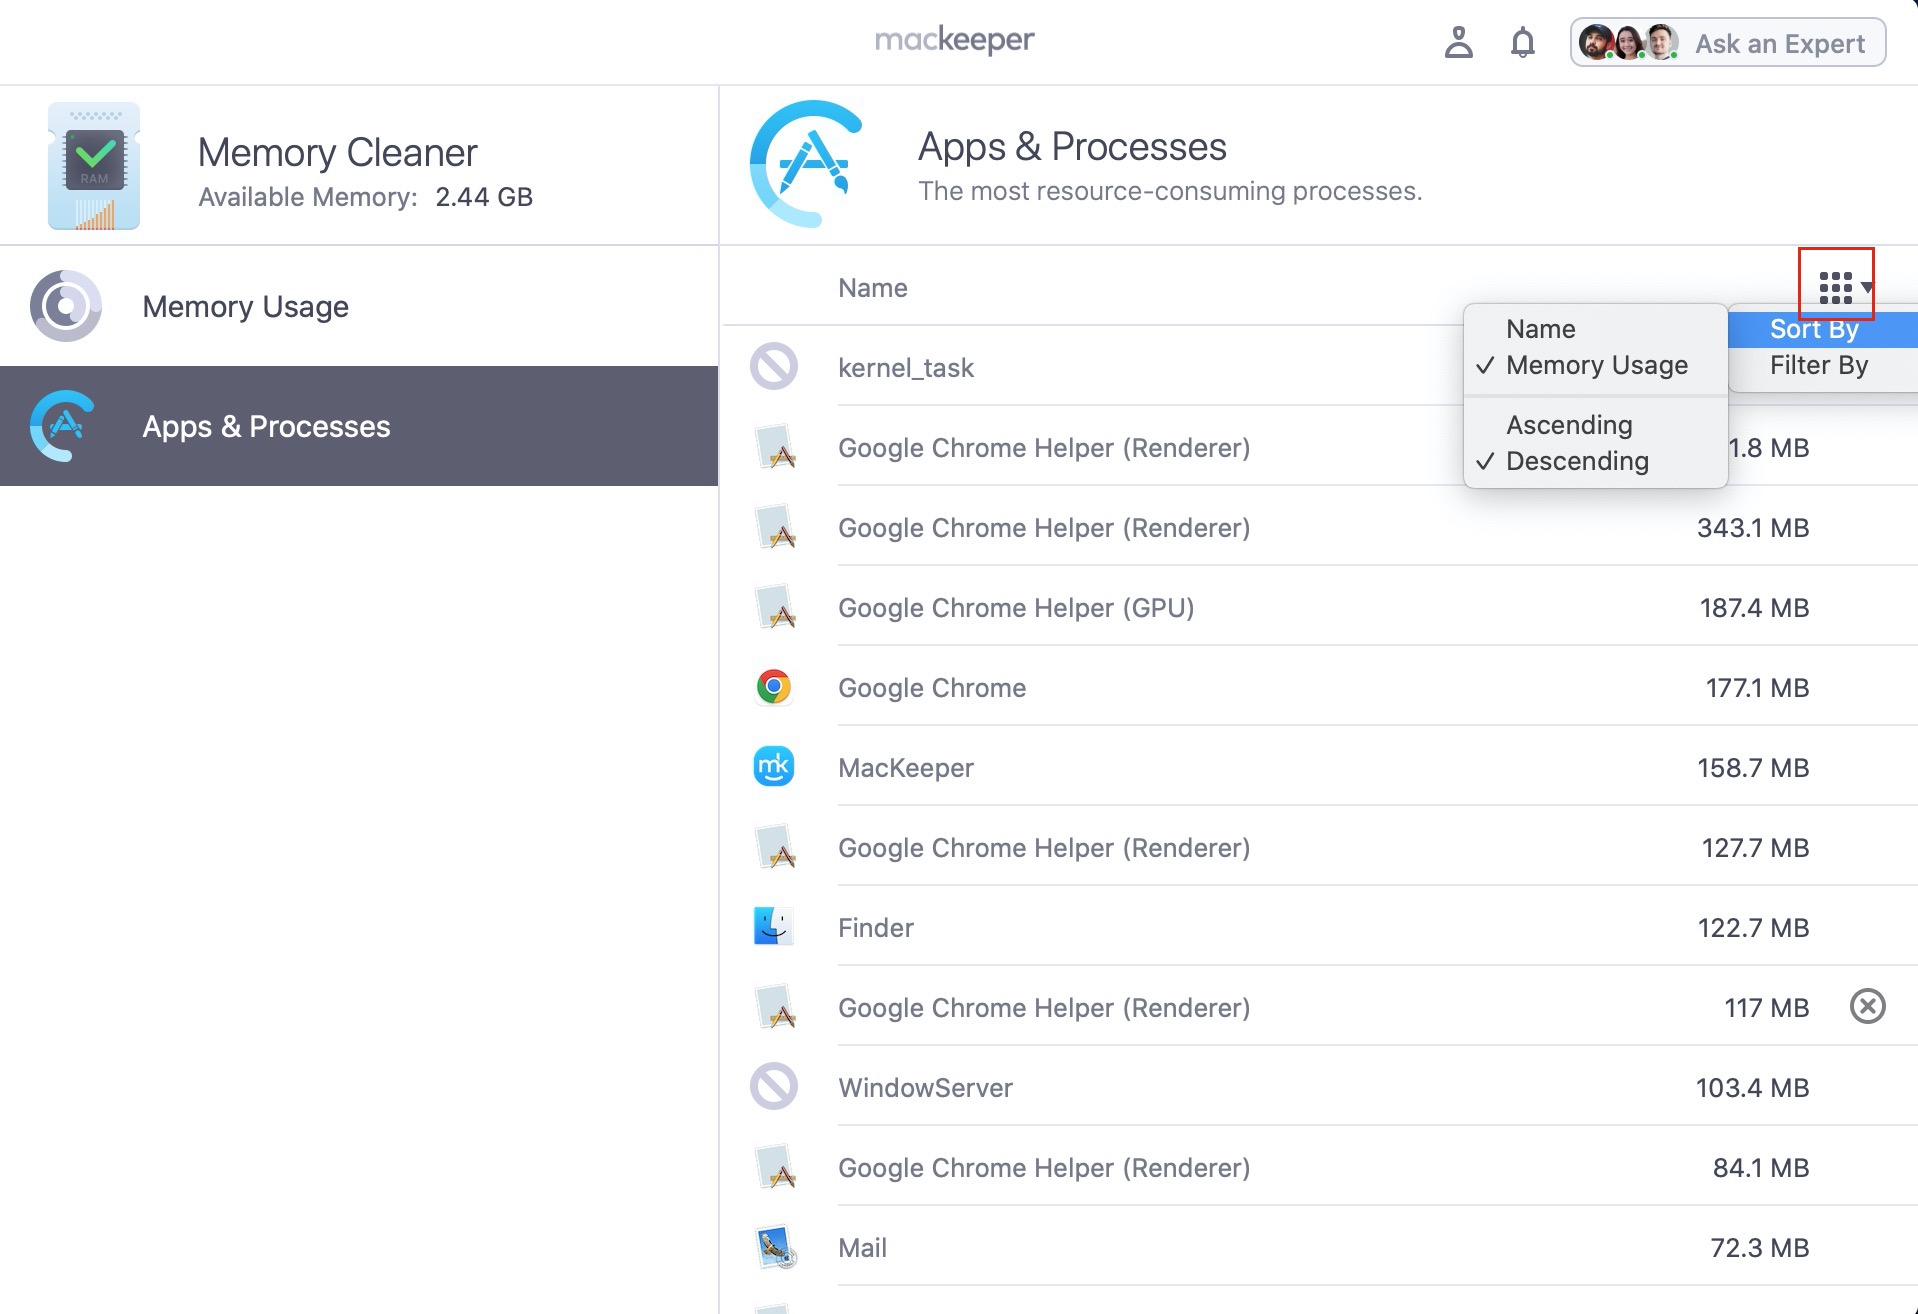Click the 343.1 MB memory value
The height and width of the screenshot is (1314, 1918).
click(x=1753, y=528)
